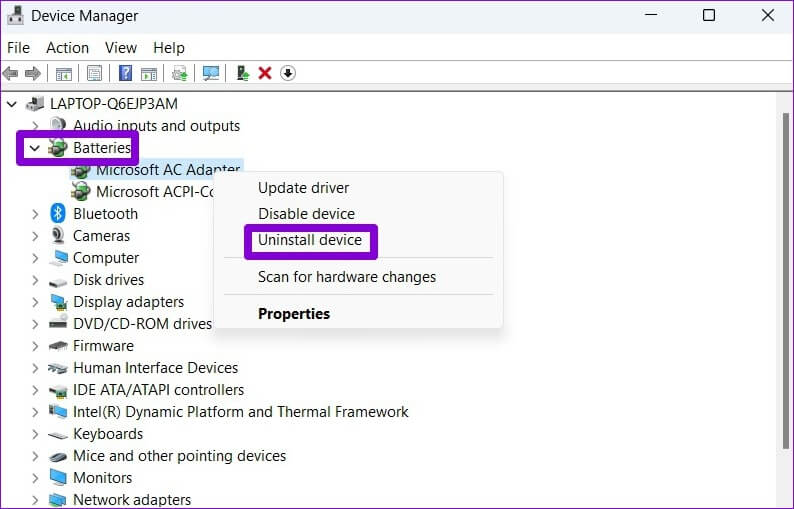The width and height of the screenshot is (794, 509).
Task: Click the Human Interface Devices icon
Action: (58, 368)
